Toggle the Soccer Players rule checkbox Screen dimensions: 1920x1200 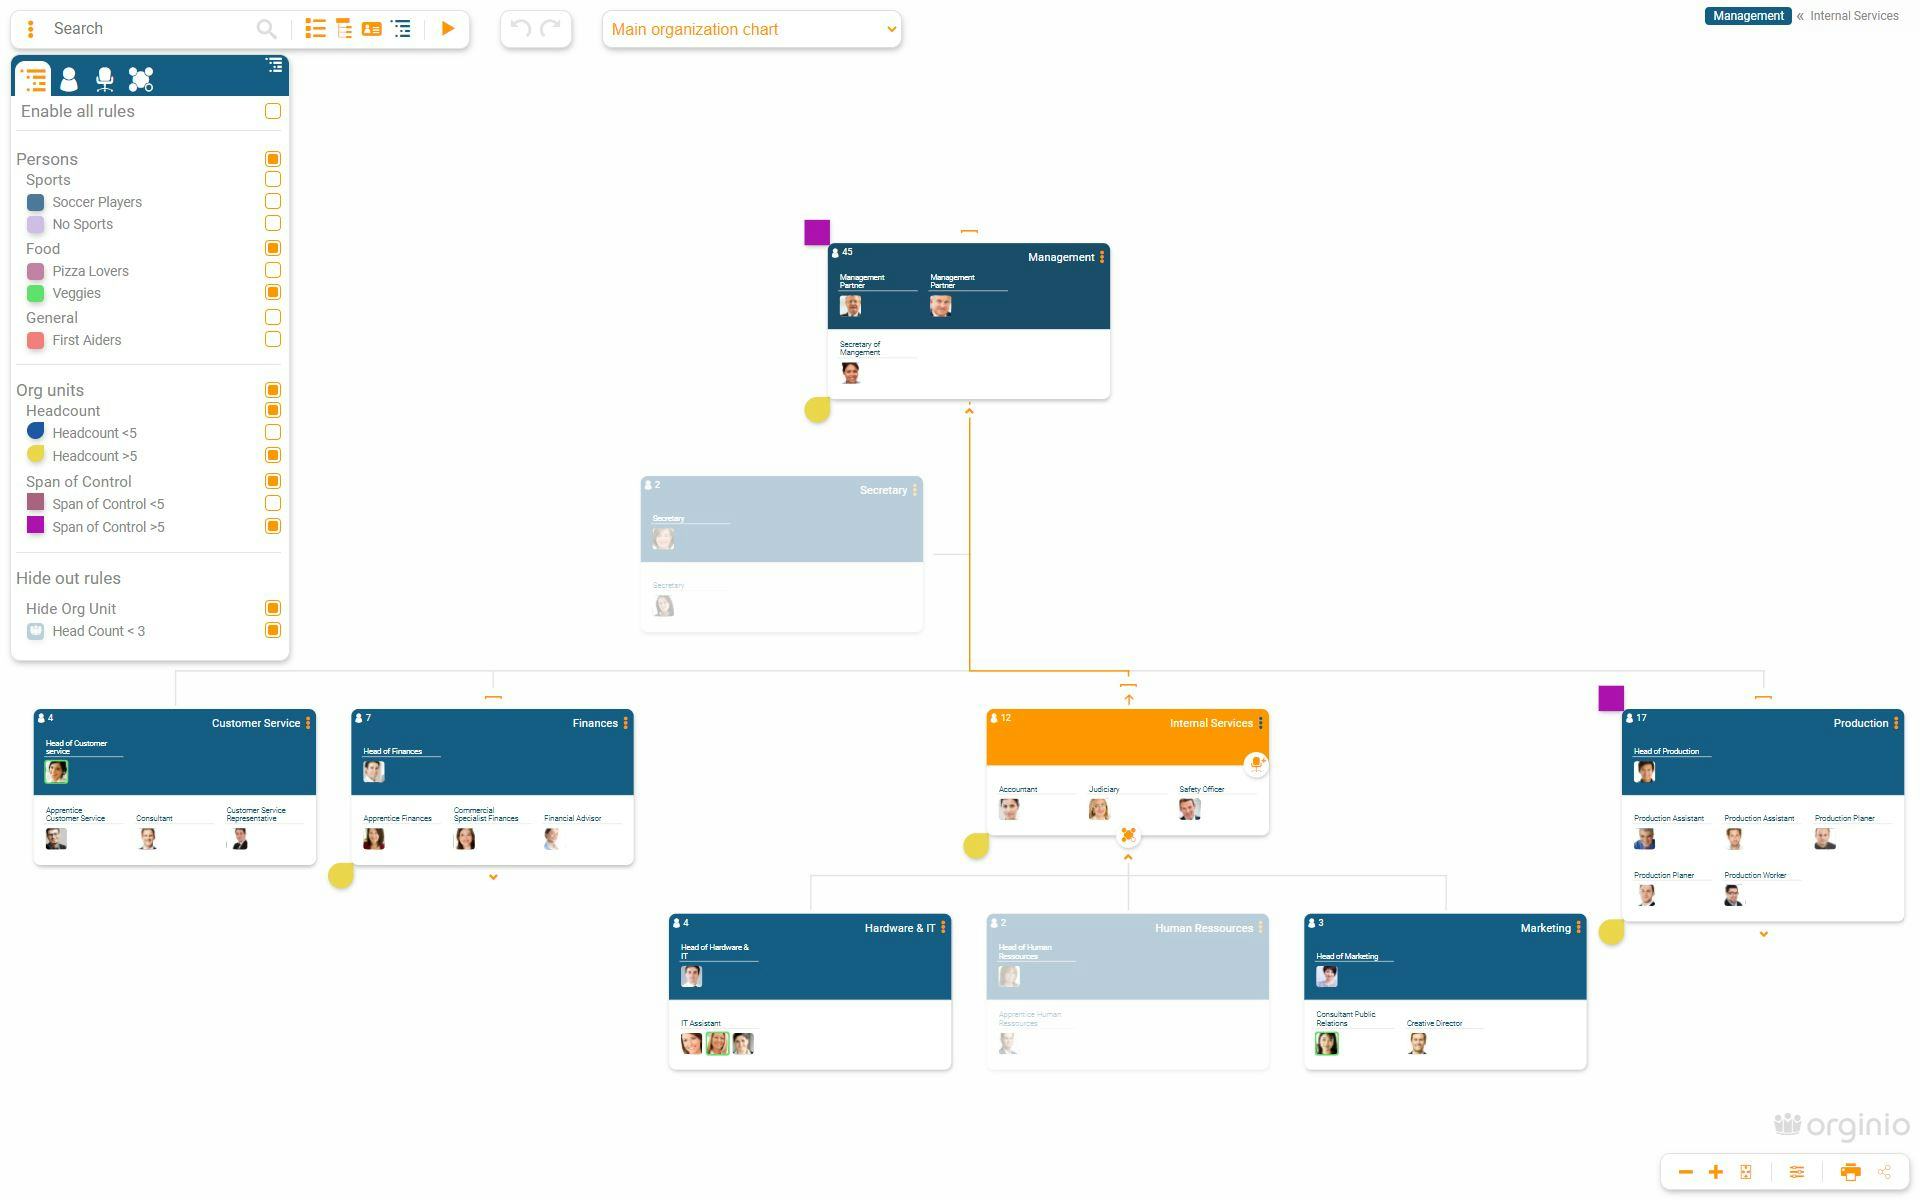(x=272, y=202)
